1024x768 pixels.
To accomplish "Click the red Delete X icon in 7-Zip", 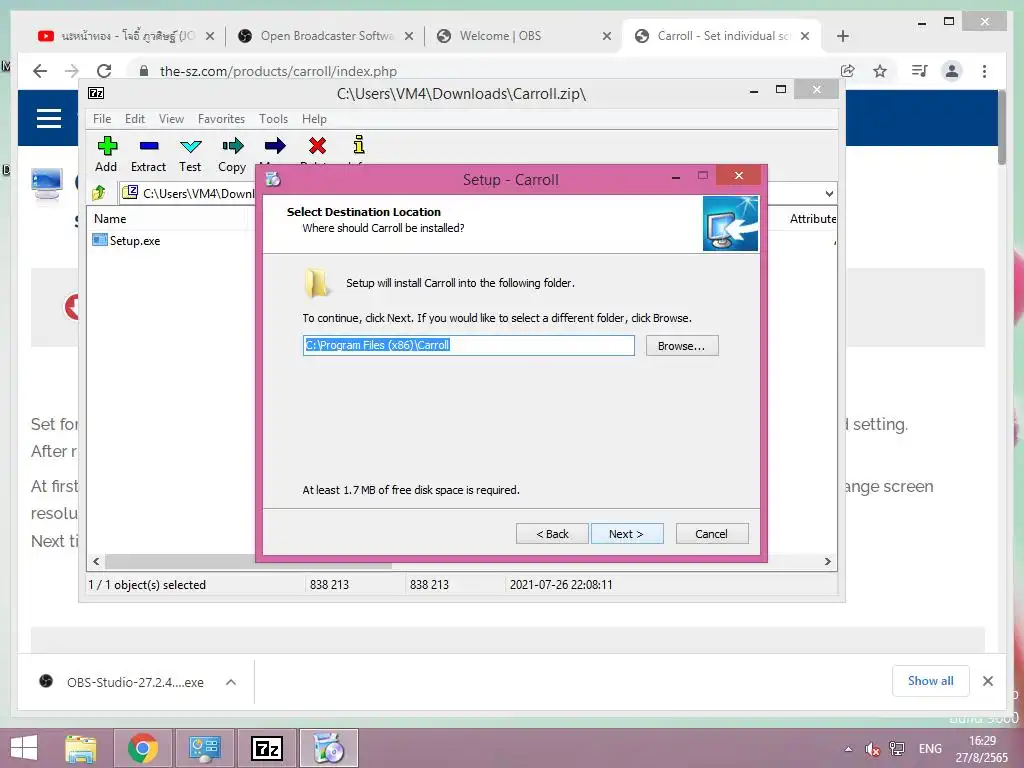I will pyautogui.click(x=317, y=146).
